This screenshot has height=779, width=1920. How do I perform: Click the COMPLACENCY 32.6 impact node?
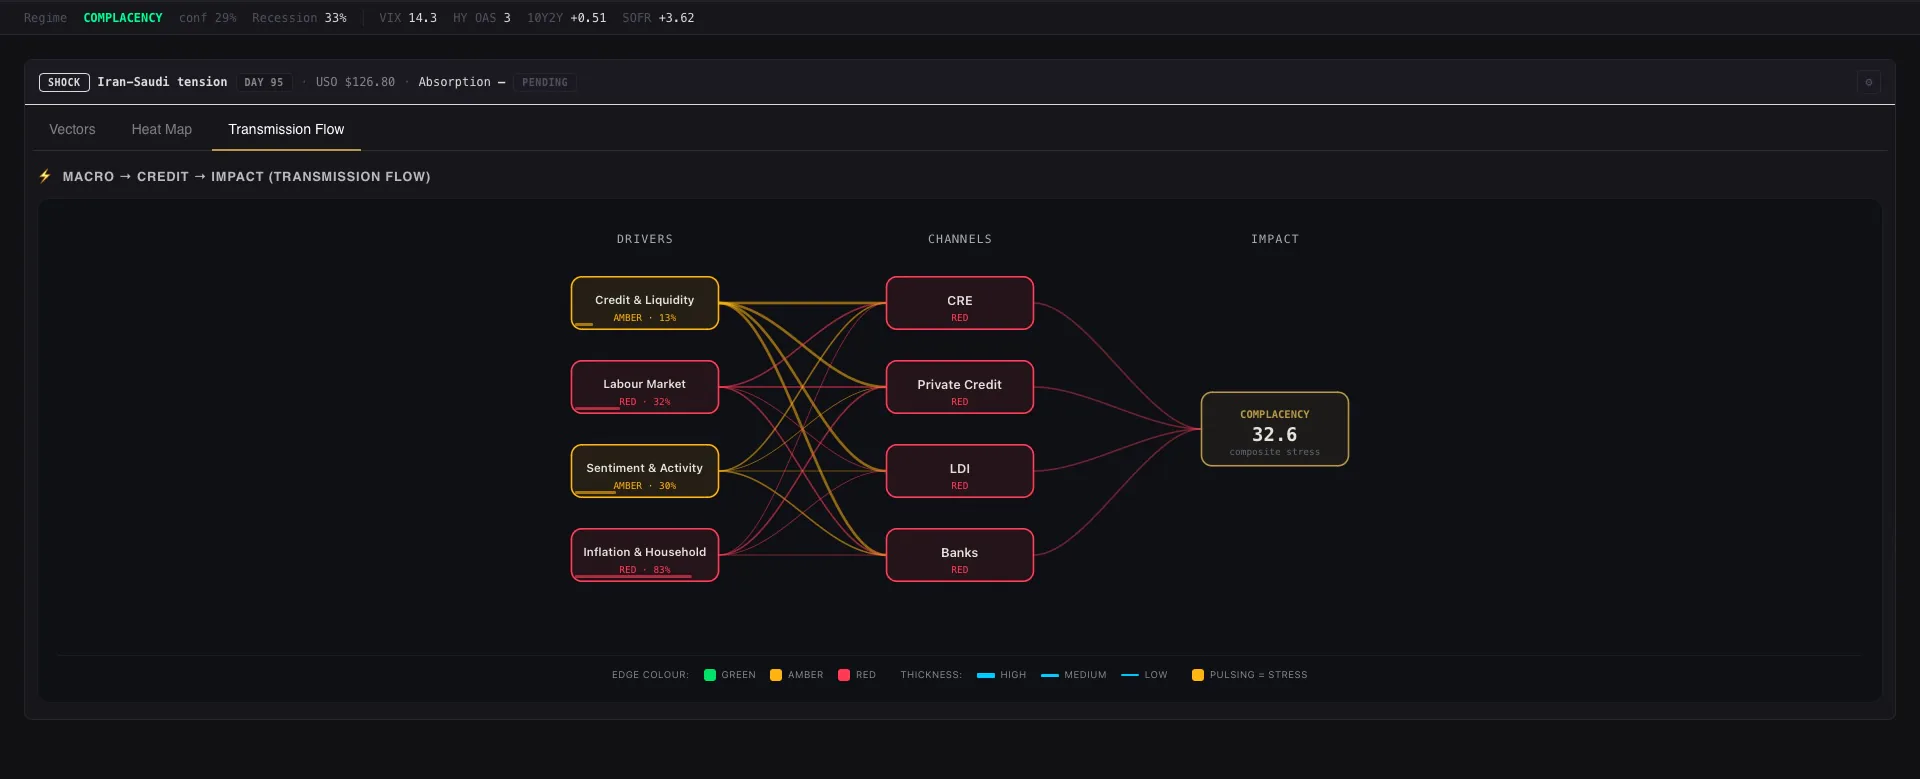1275,429
